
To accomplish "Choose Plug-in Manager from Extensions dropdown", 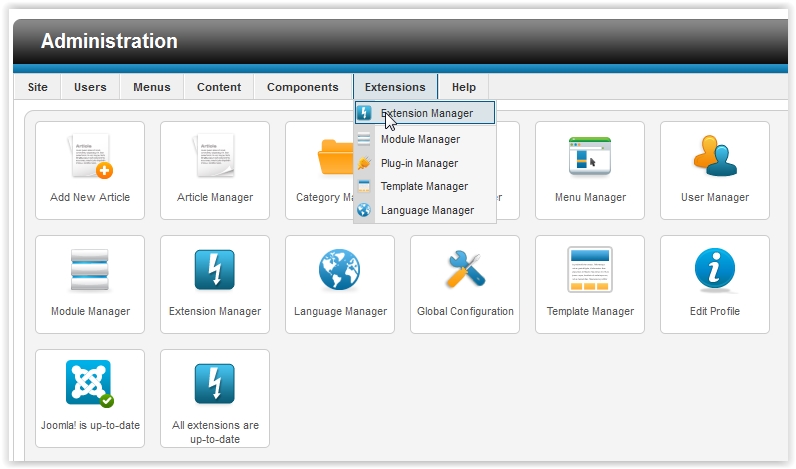I will coord(419,163).
